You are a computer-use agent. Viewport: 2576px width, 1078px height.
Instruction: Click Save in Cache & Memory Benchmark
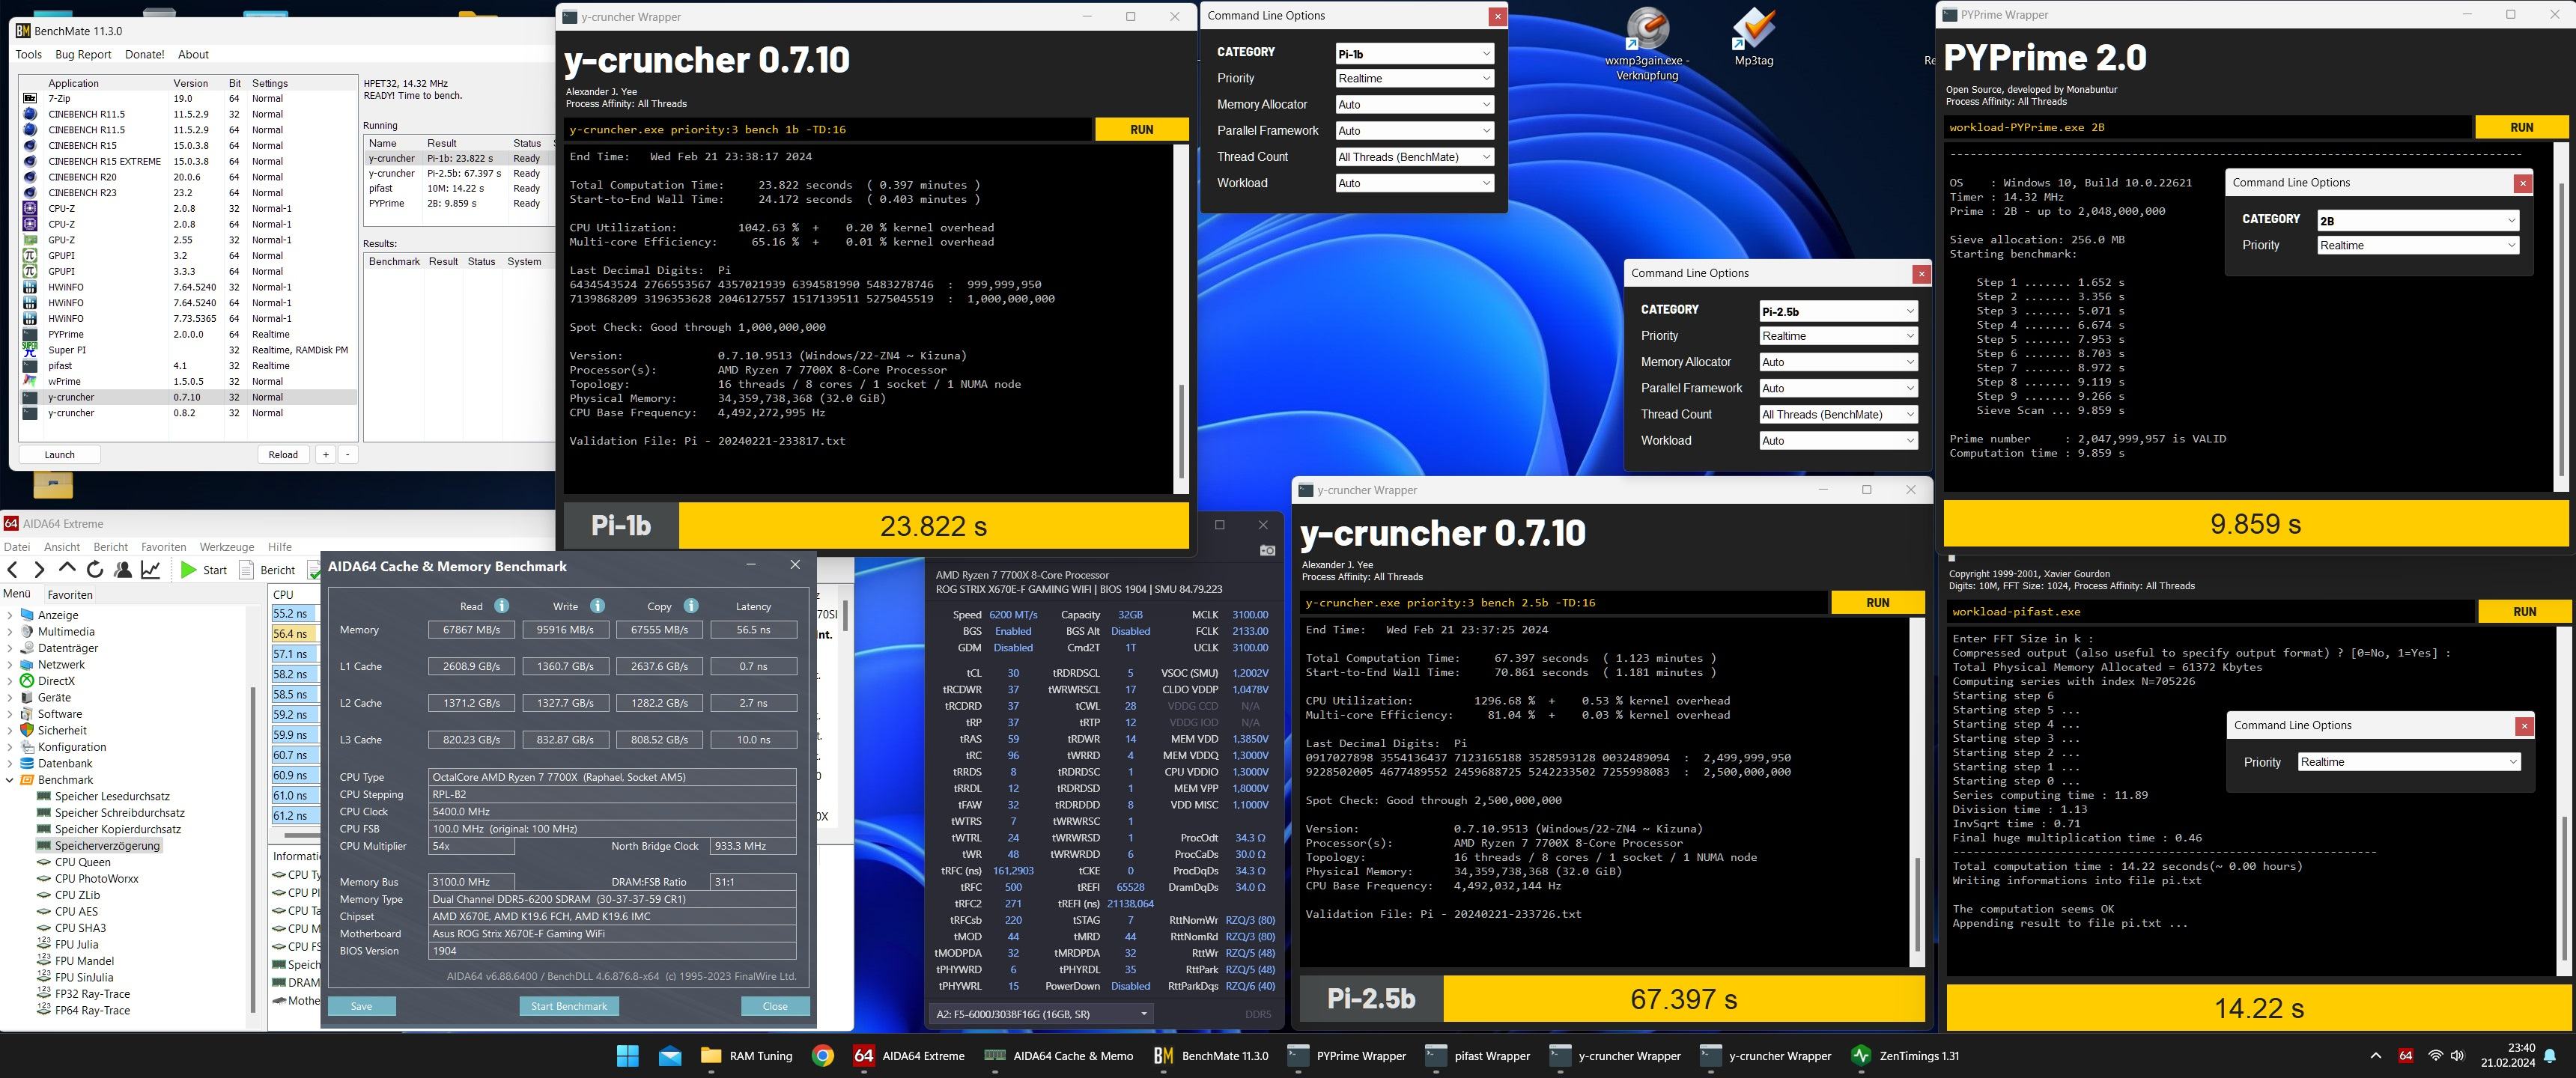[362, 1006]
